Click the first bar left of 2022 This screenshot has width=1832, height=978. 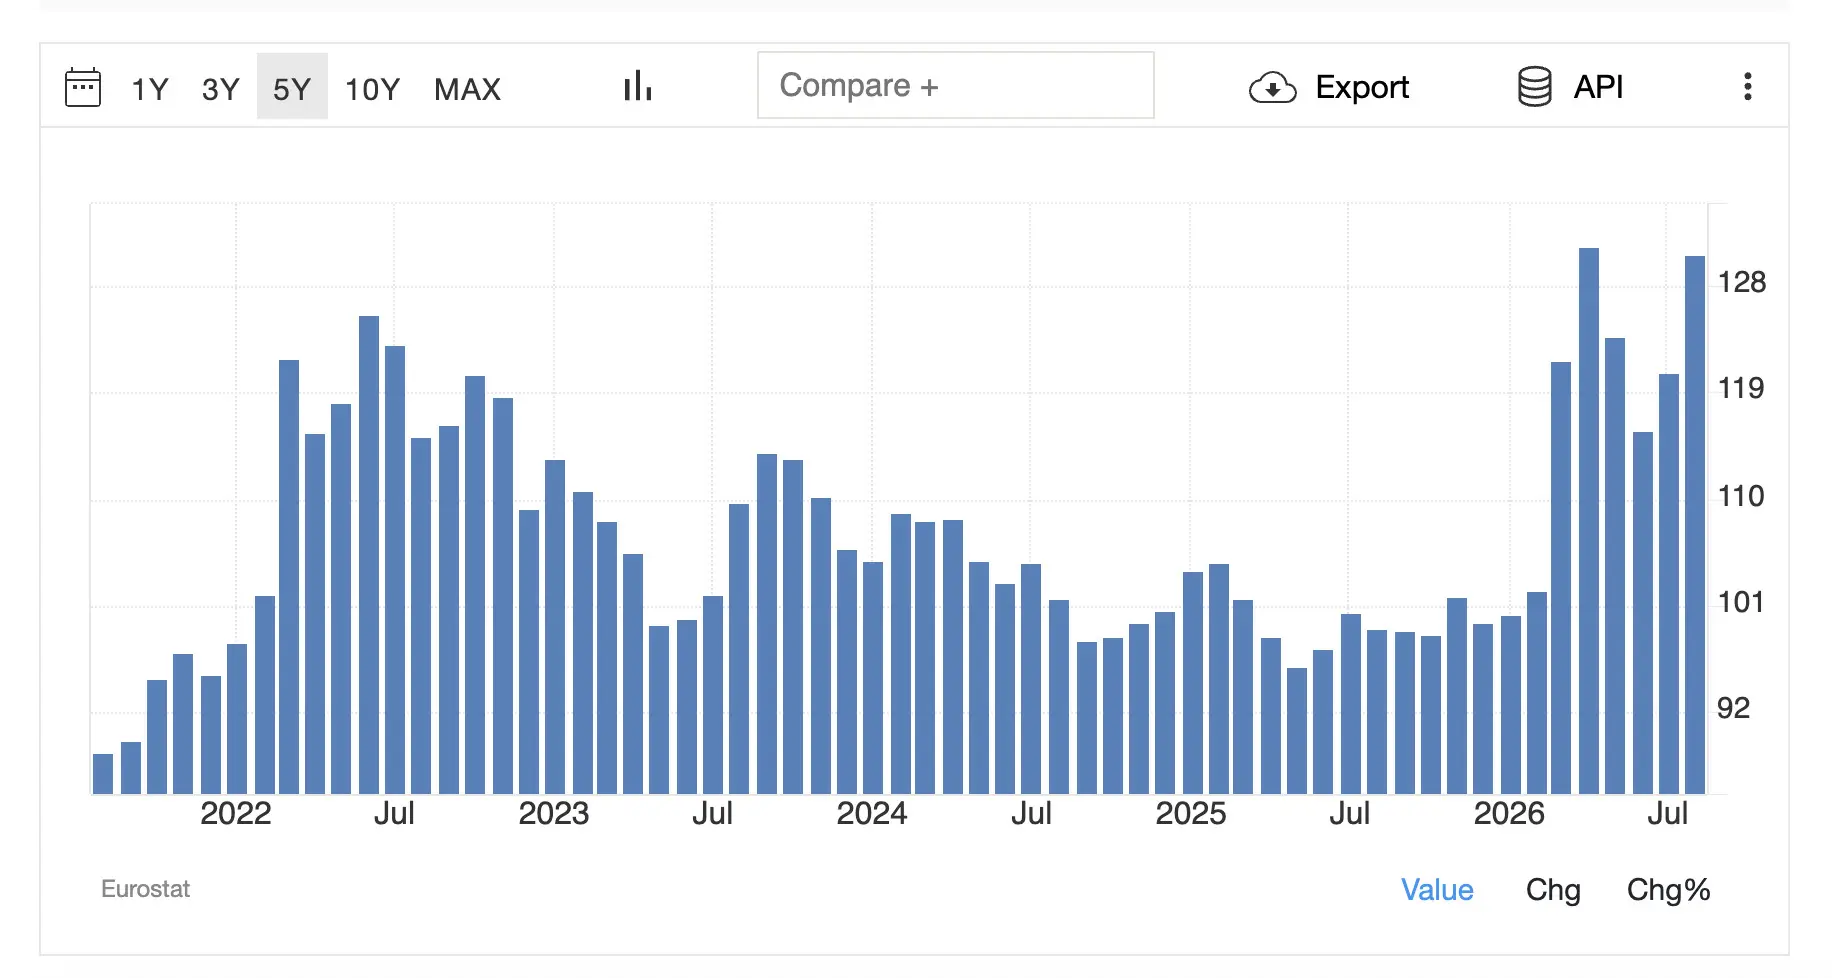[x=103, y=774]
